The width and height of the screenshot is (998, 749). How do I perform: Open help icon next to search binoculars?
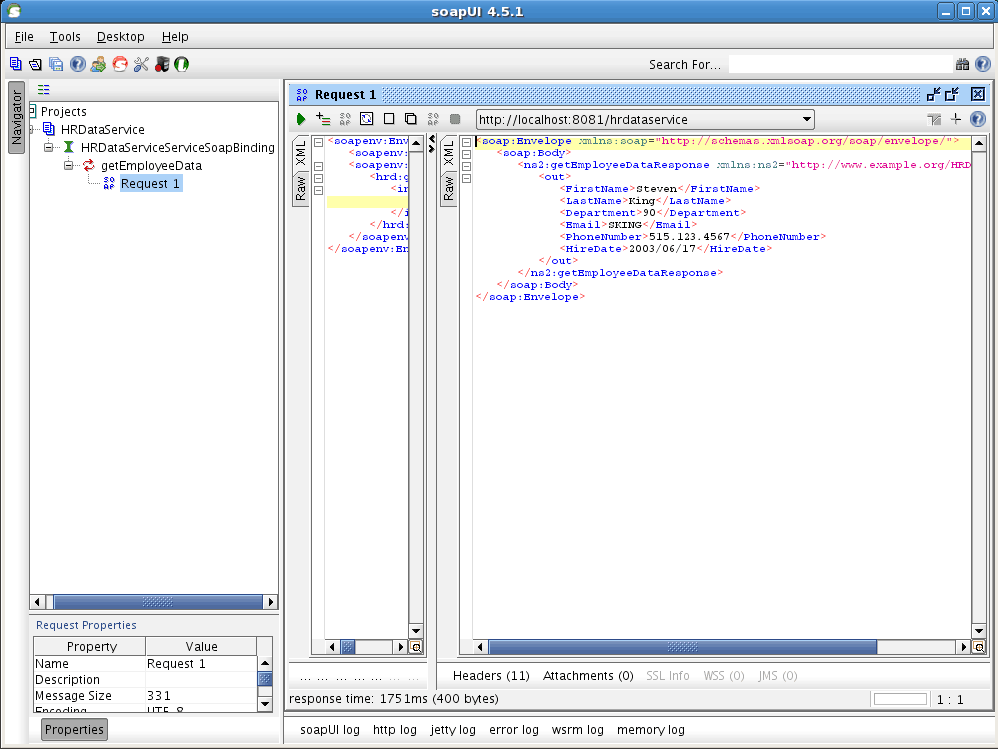[x=983, y=64]
